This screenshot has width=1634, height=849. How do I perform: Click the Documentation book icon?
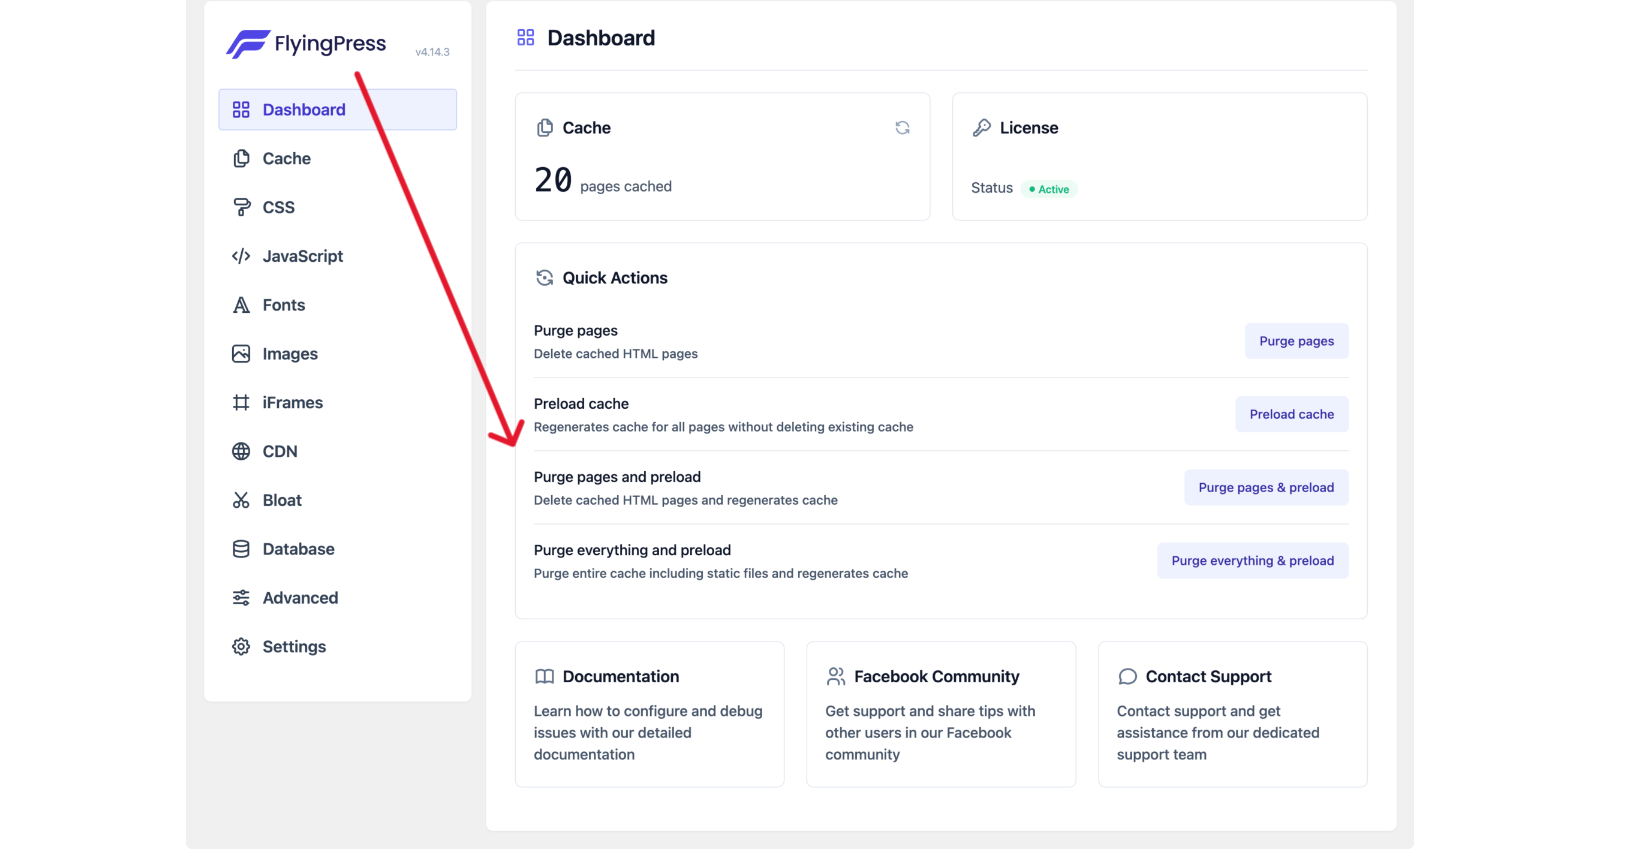tap(544, 677)
